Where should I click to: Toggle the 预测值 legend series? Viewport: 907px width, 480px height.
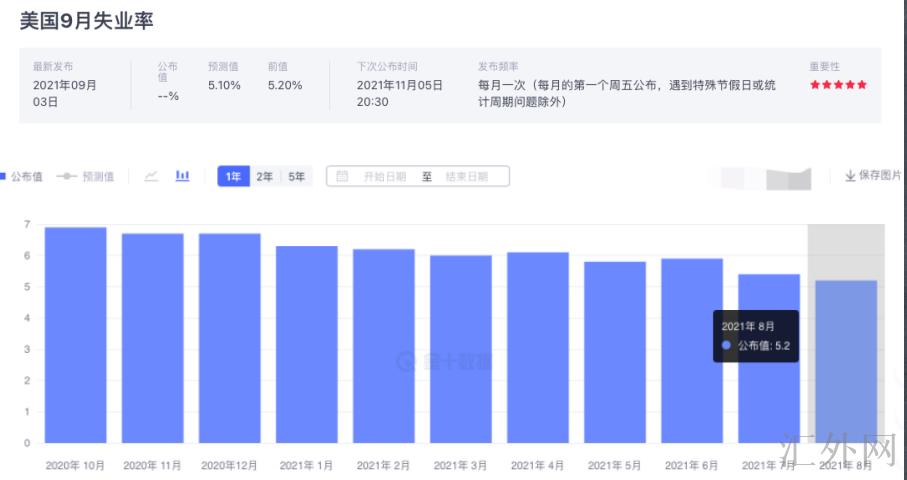point(86,176)
